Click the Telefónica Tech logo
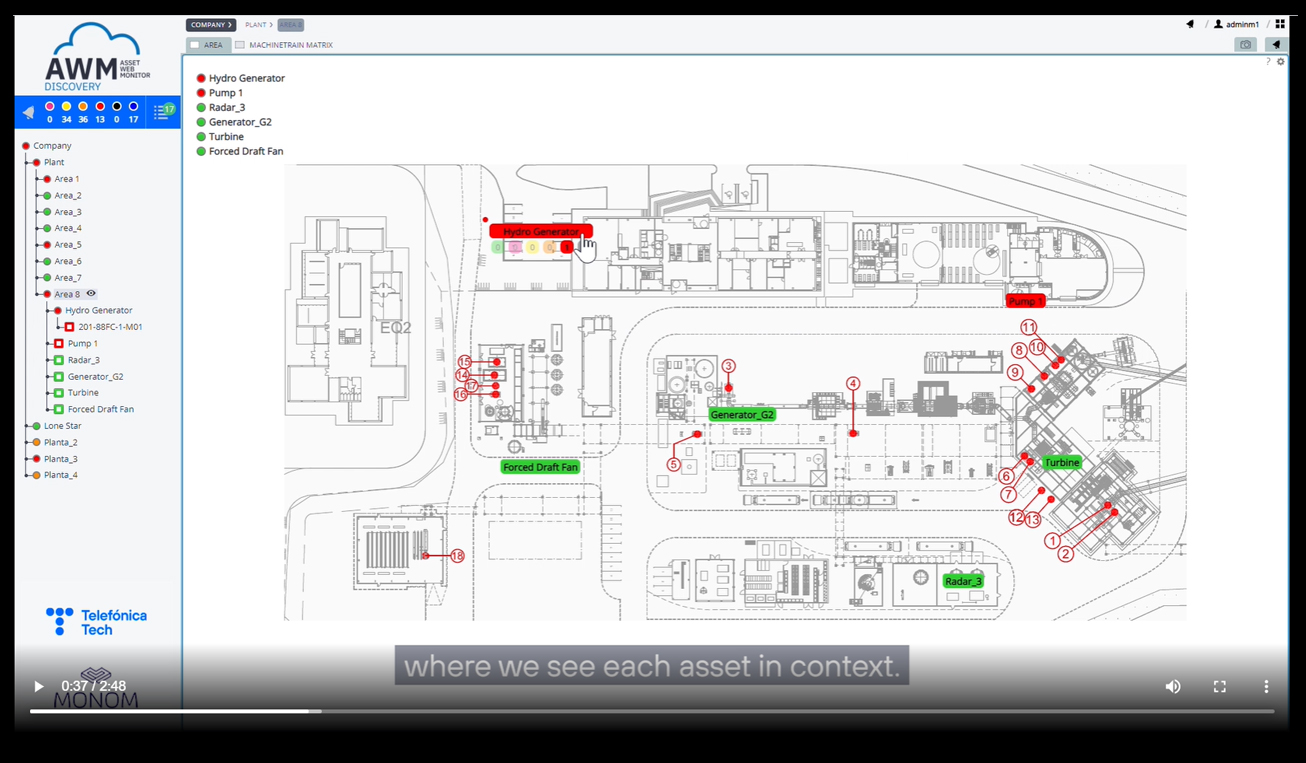The height and width of the screenshot is (763, 1306). coord(96,621)
